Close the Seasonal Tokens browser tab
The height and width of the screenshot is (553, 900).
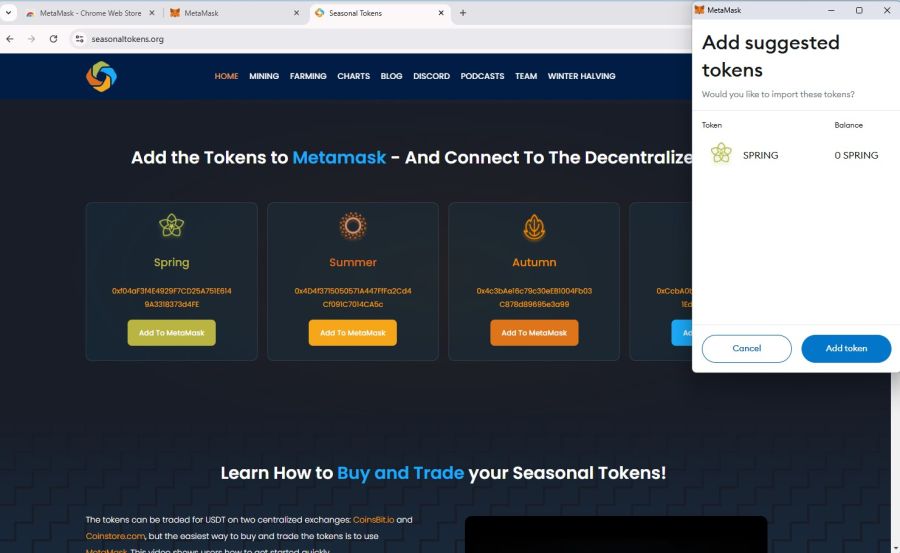click(x=441, y=13)
